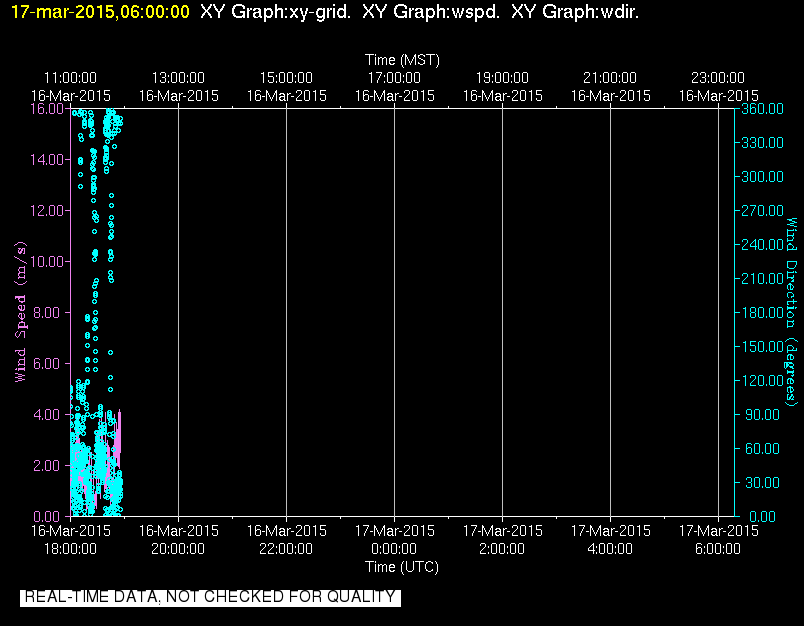Click the 12.00 wind speed tick value
The height and width of the screenshot is (626, 804).
[47, 211]
